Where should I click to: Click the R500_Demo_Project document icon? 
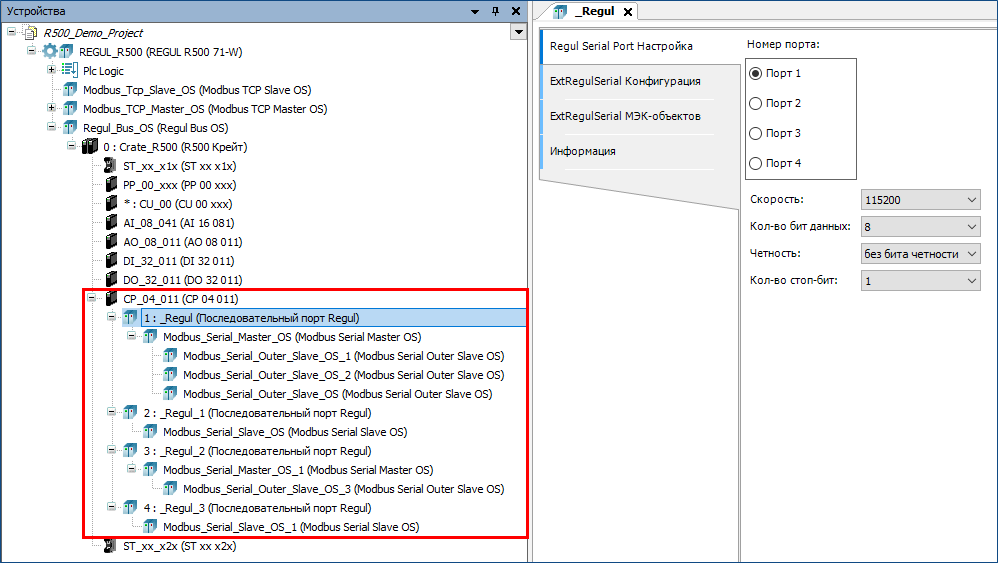coord(30,32)
